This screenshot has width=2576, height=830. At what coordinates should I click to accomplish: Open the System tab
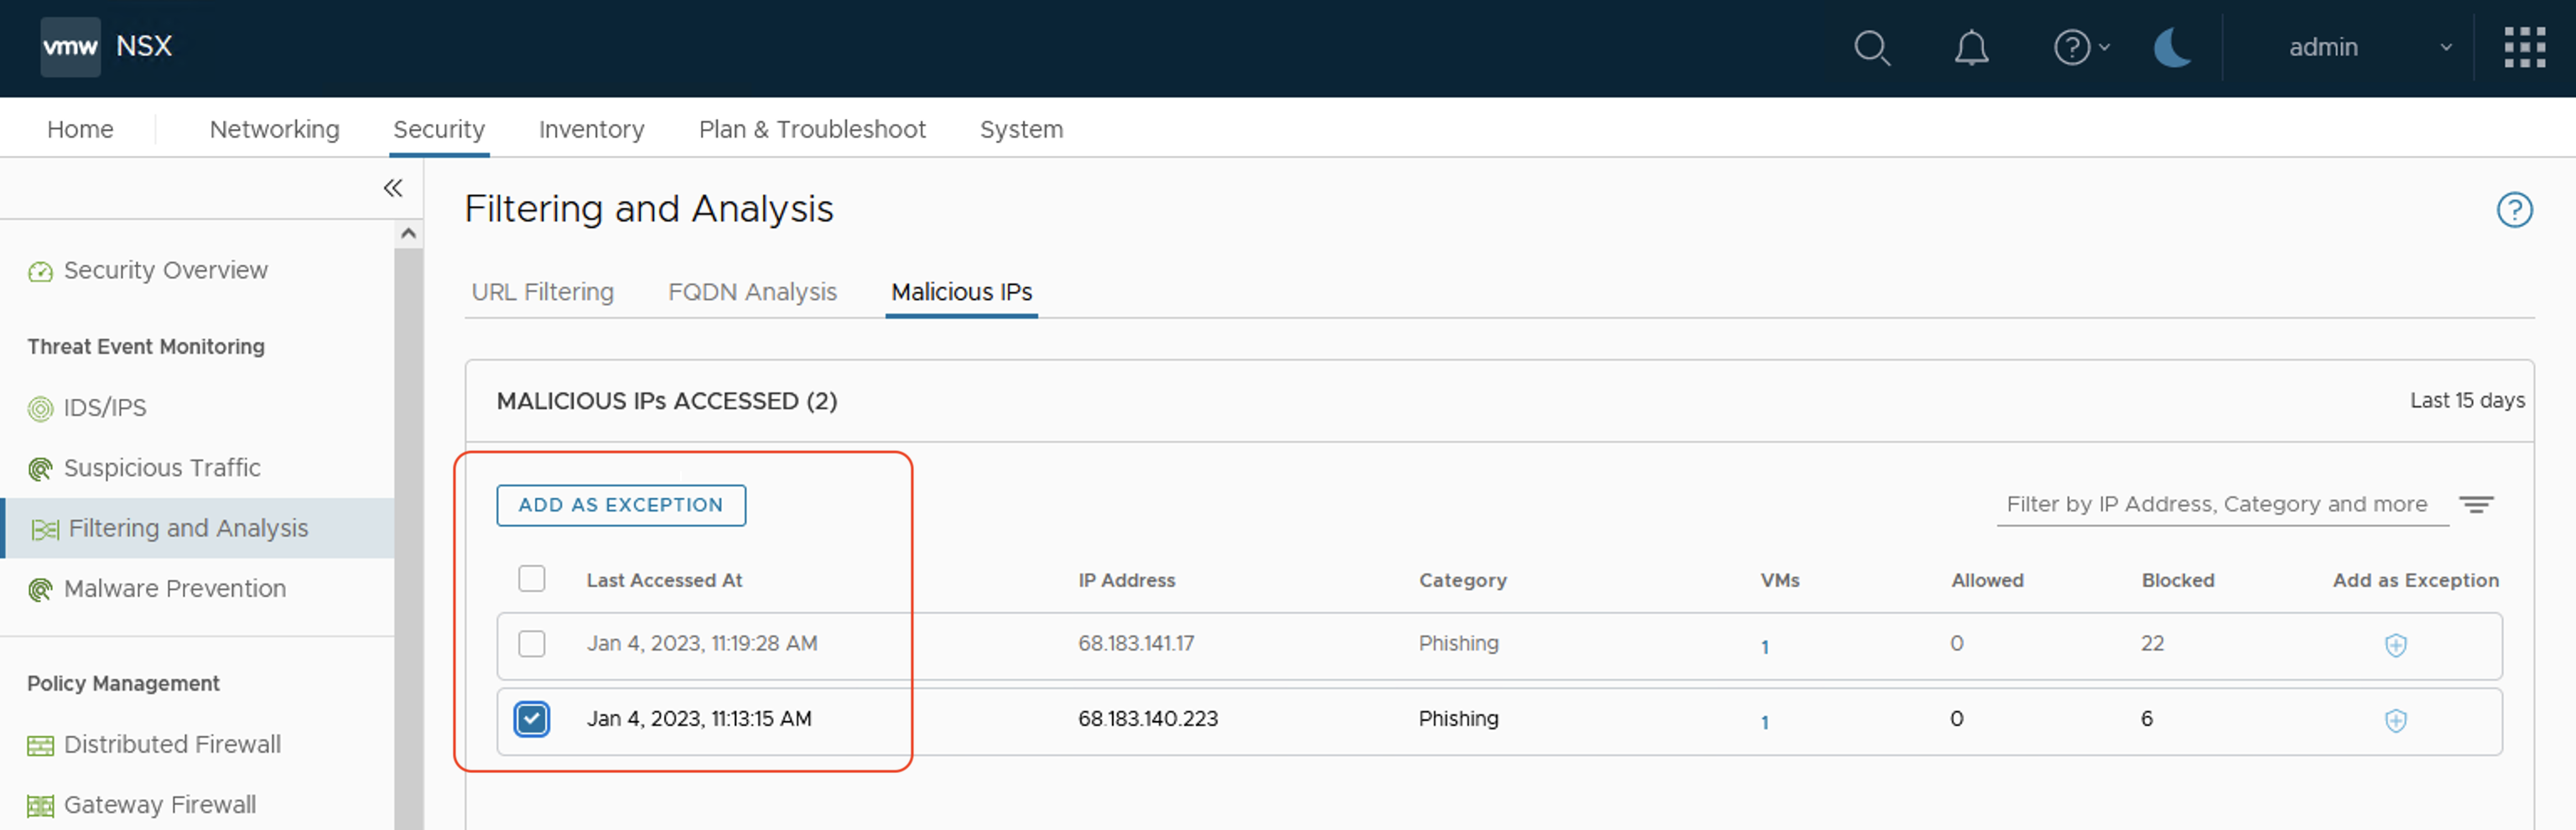pos(1021,129)
